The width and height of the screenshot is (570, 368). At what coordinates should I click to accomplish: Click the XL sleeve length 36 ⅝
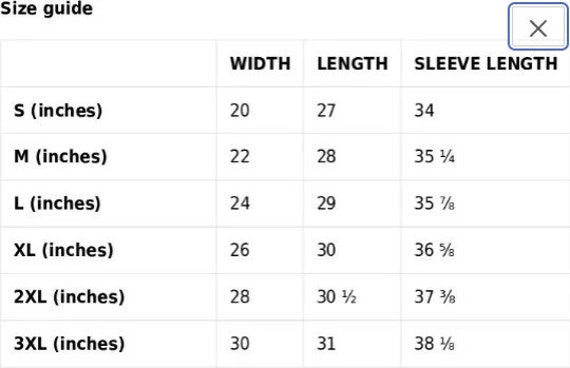434,250
